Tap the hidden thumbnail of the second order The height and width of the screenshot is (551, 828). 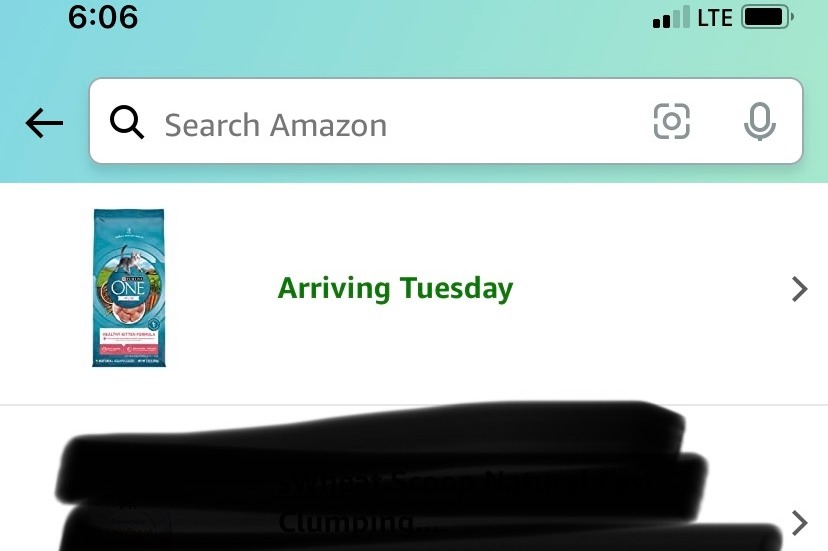129,526
